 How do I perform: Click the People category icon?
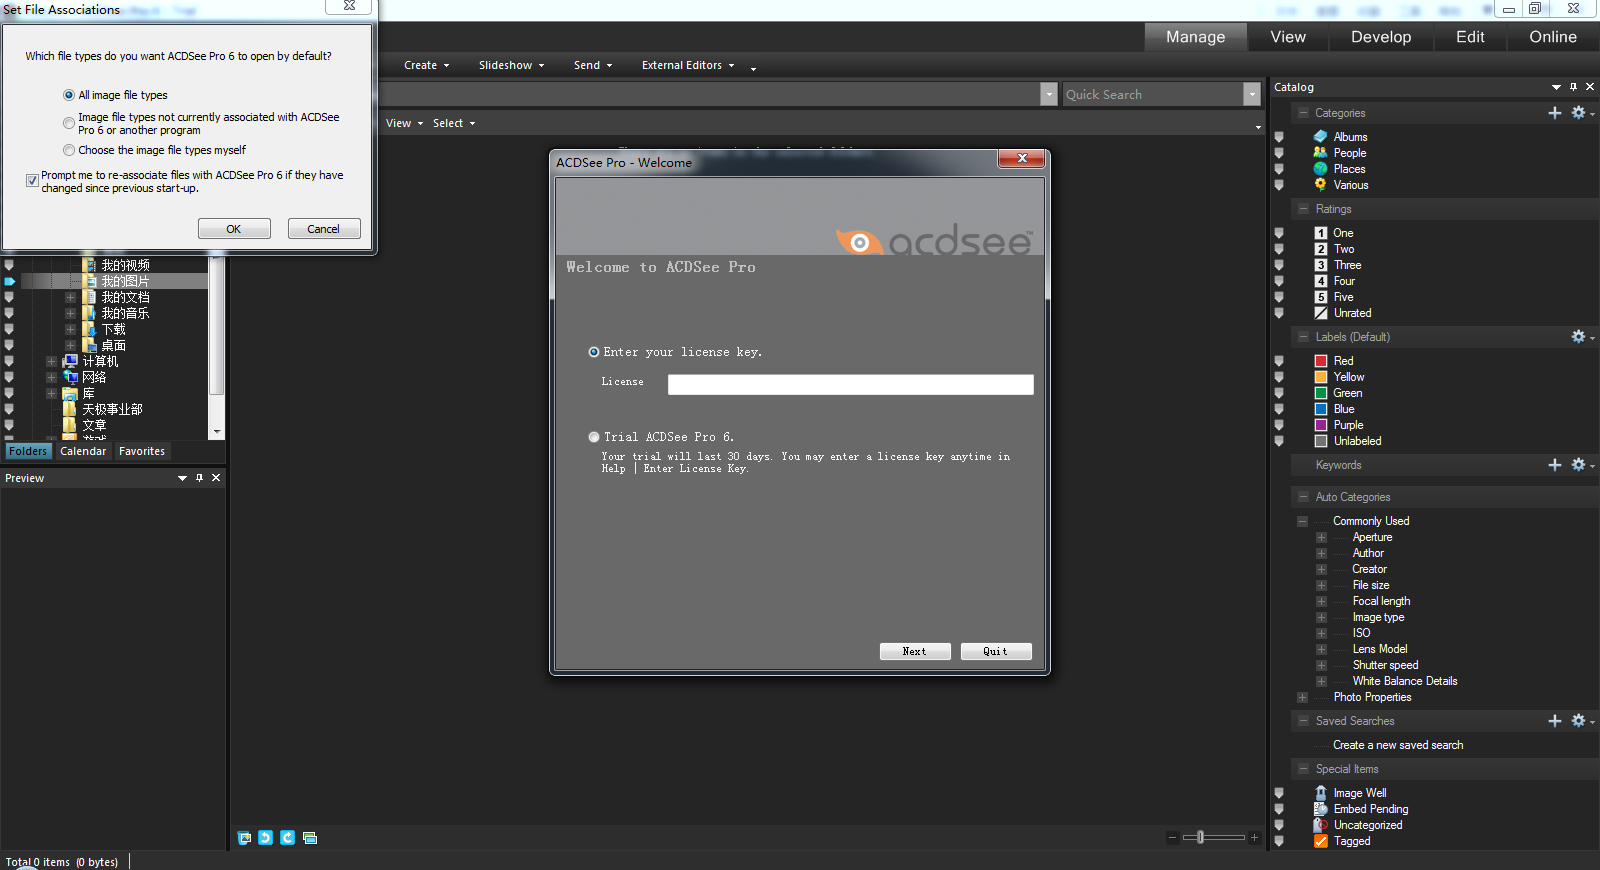(1320, 153)
